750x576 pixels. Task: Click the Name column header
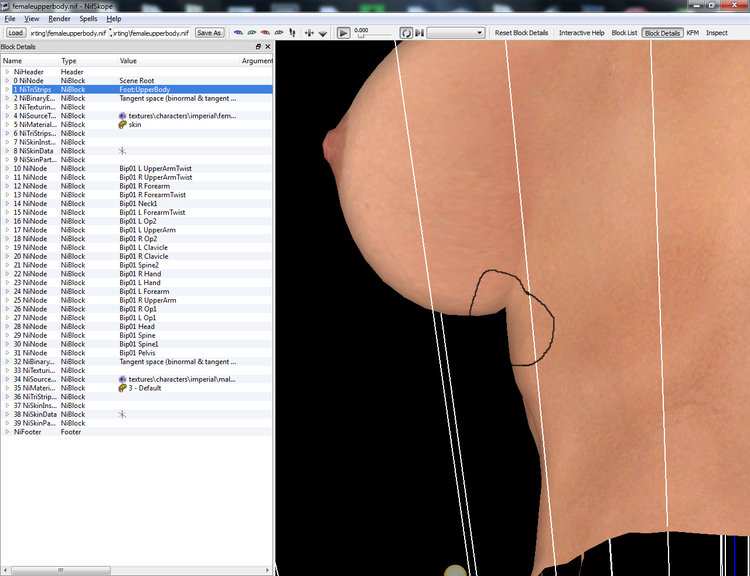(30, 61)
